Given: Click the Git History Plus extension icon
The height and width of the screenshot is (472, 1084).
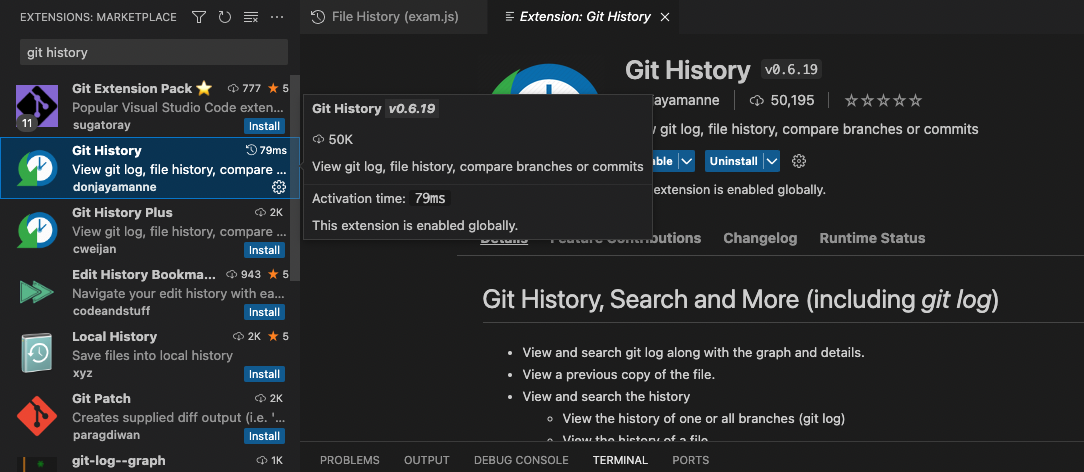Looking at the screenshot, I should [37, 230].
